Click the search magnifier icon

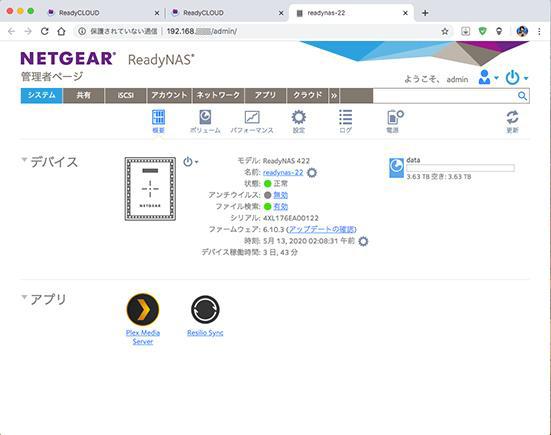coord(522,96)
